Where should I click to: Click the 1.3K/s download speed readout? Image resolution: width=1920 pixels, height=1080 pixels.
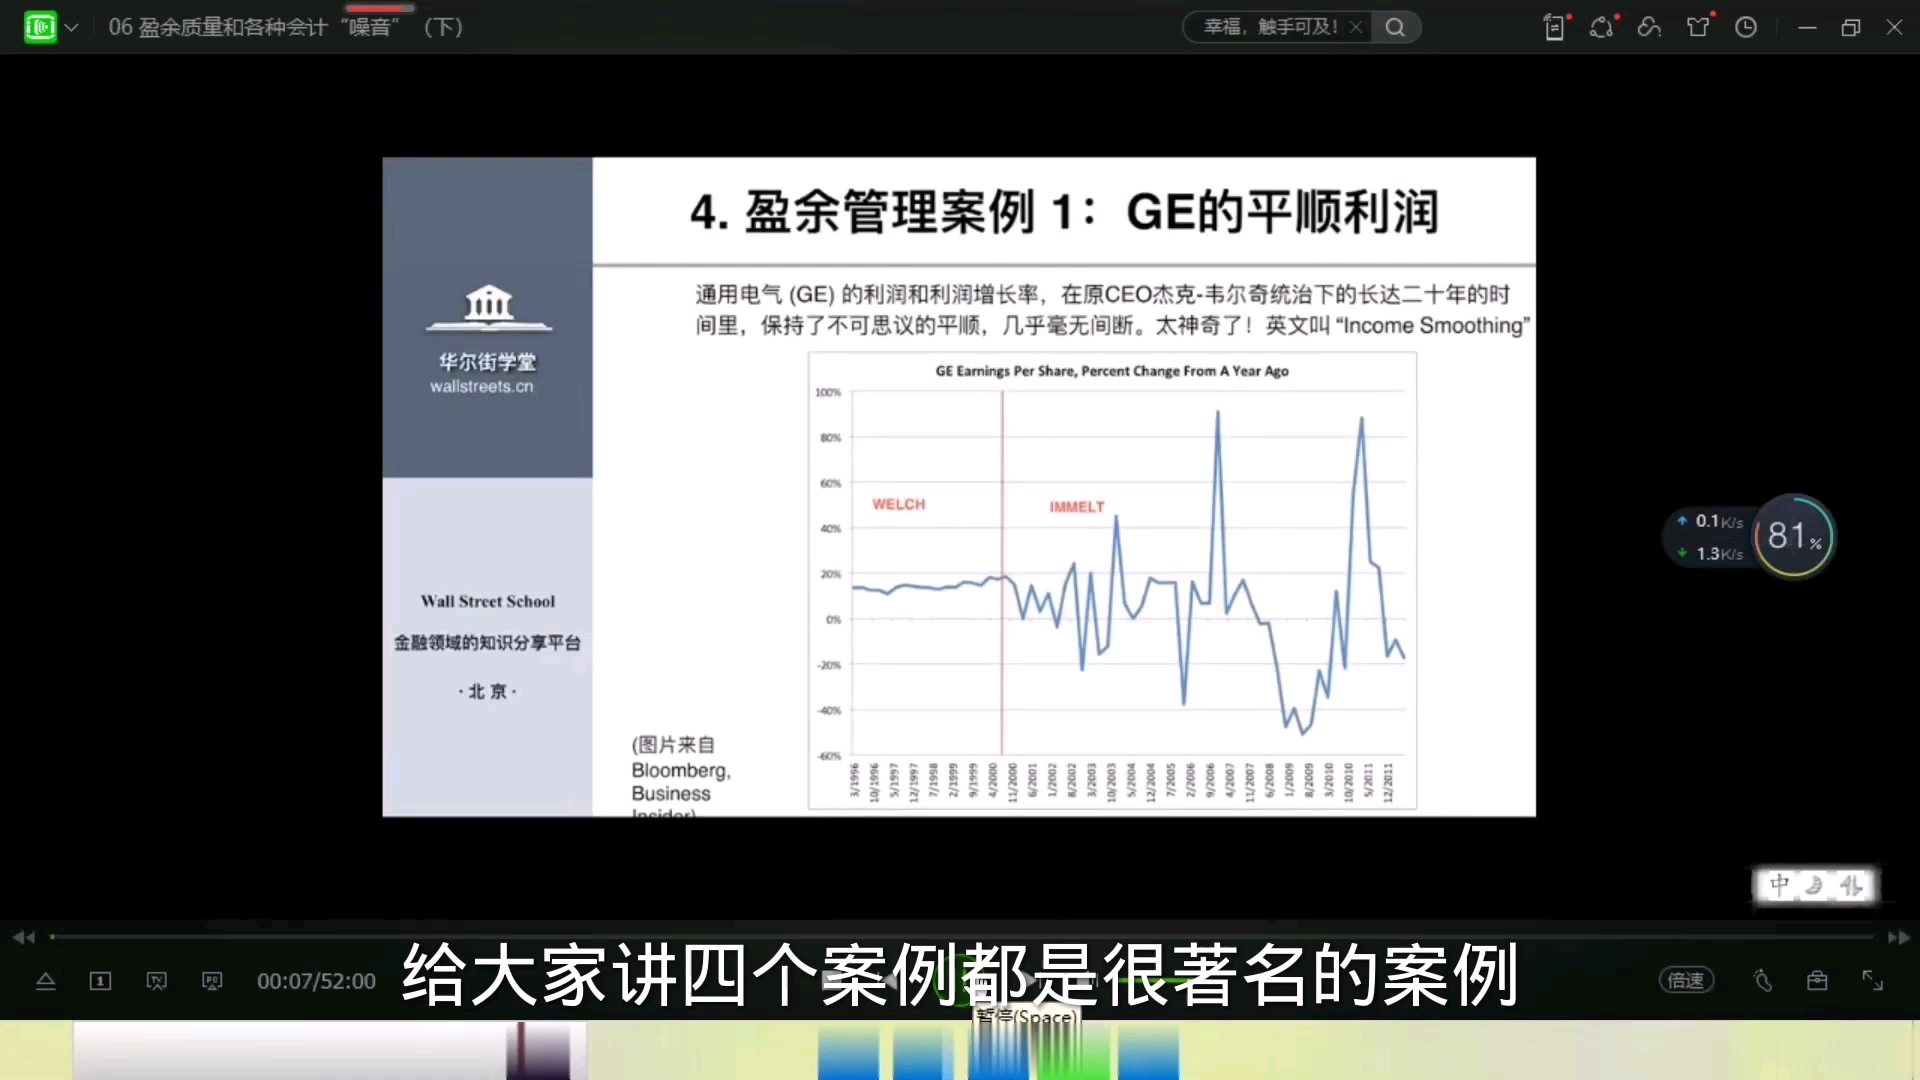pos(1711,553)
